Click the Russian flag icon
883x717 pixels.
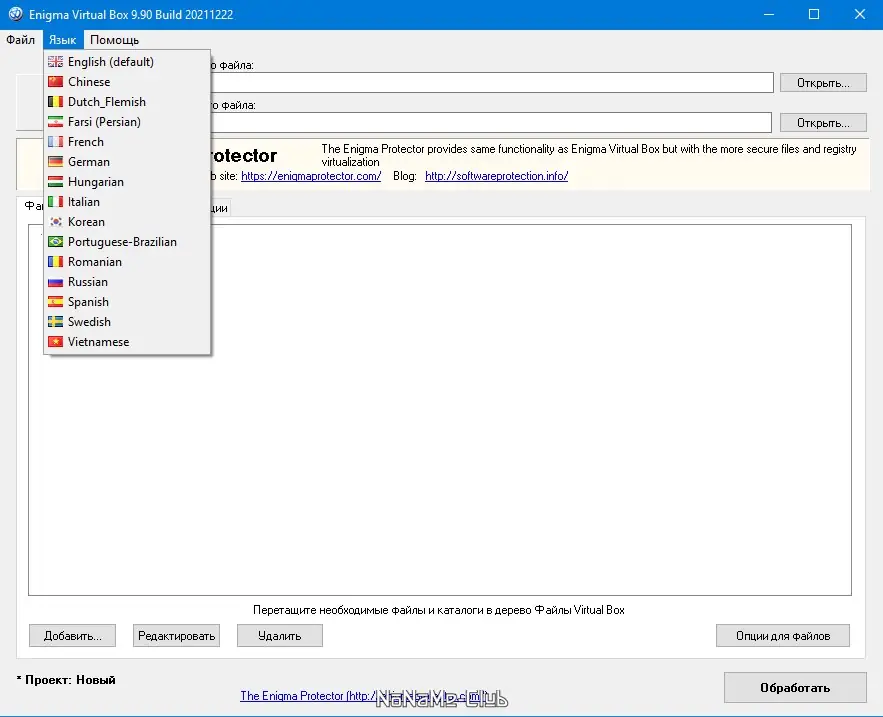click(55, 282)
